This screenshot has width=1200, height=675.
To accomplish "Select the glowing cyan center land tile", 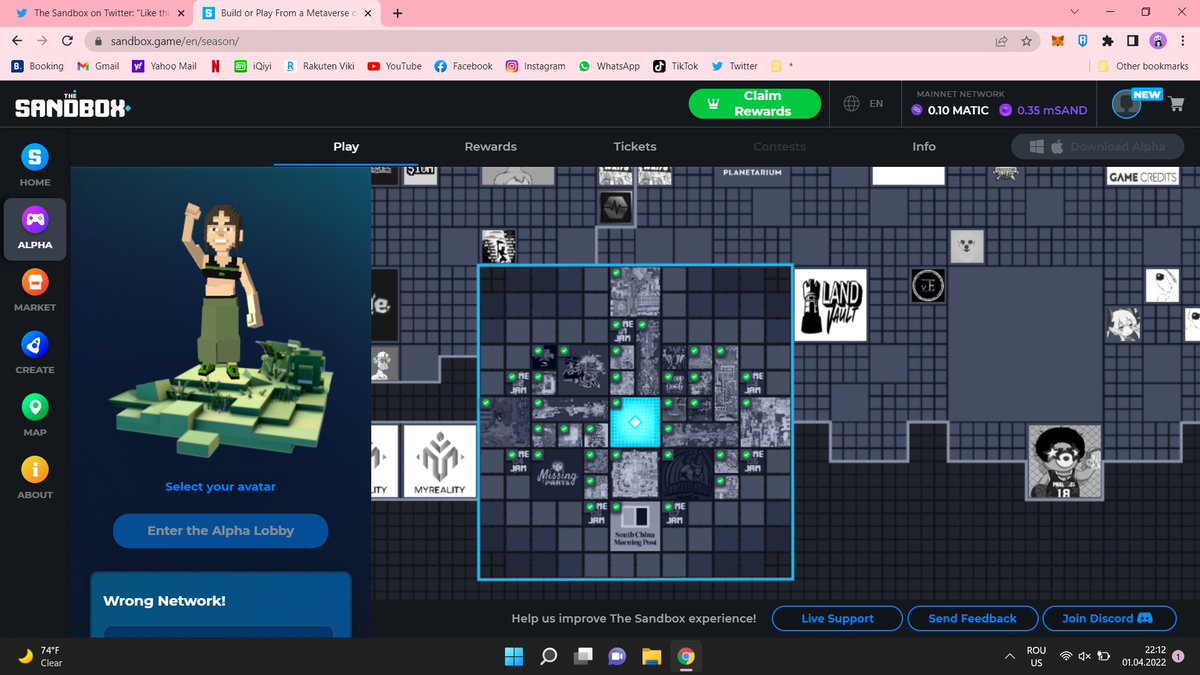I will (x=635, y=422).
